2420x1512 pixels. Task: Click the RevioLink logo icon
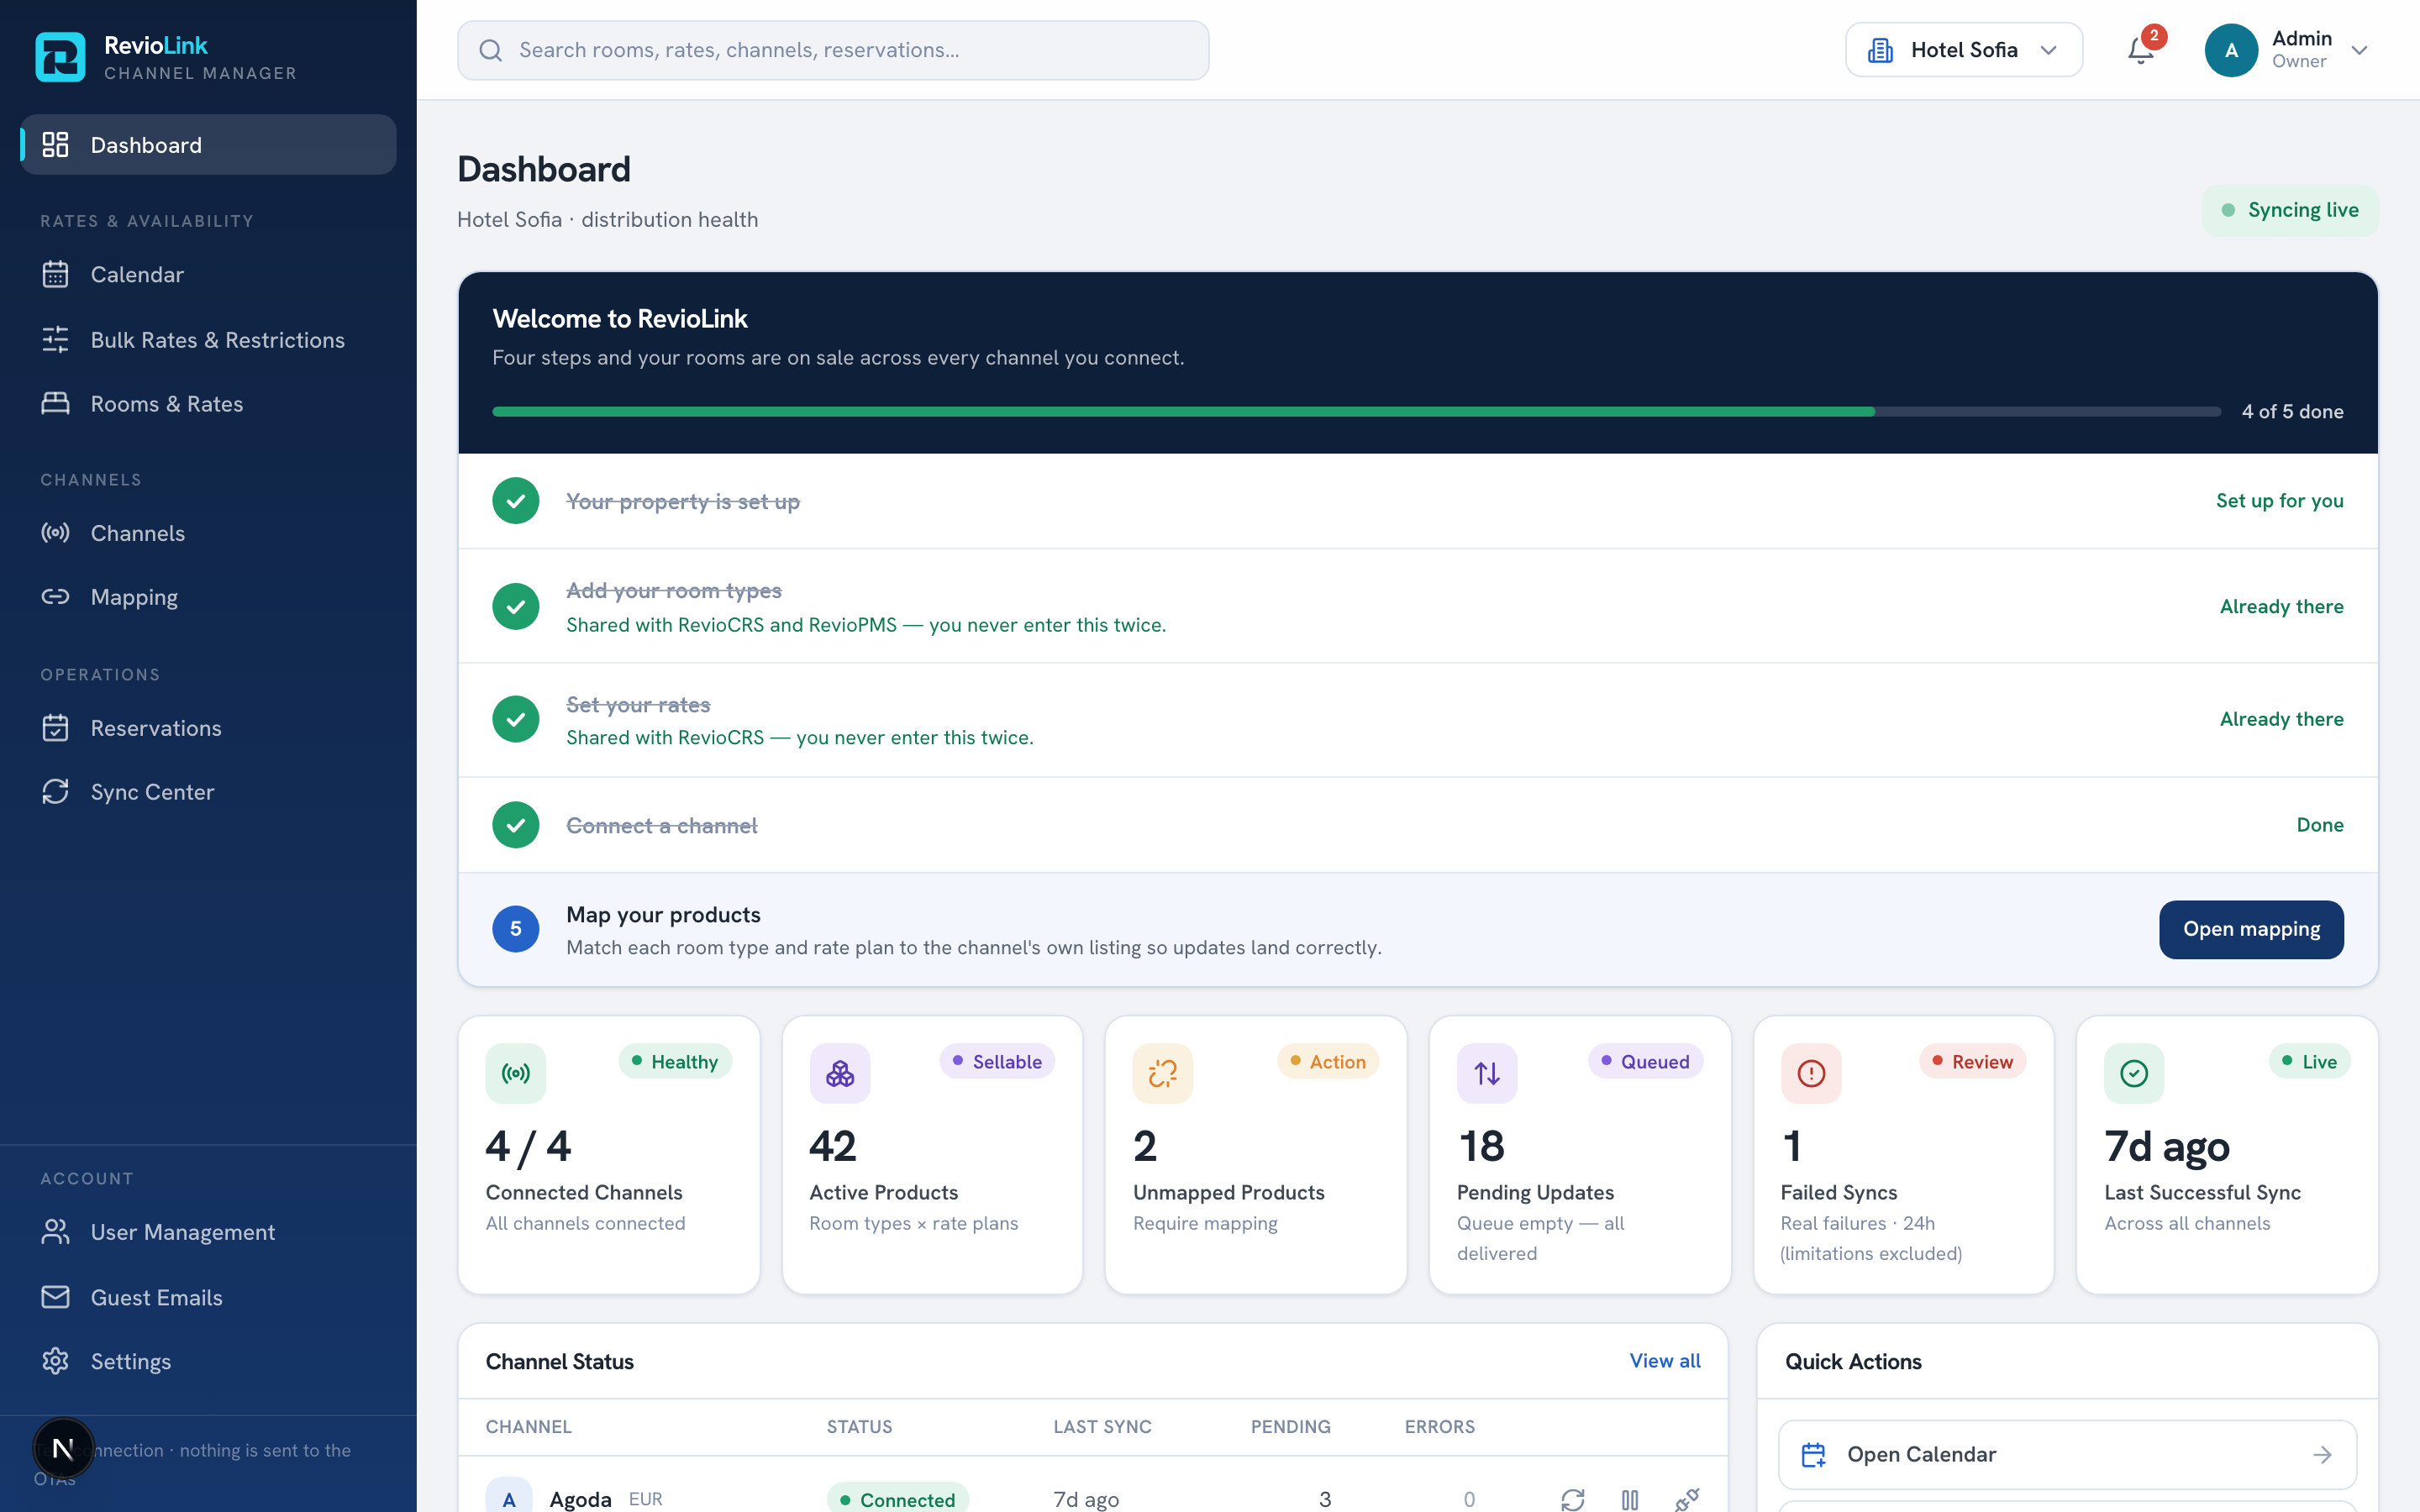click(60, 57)
